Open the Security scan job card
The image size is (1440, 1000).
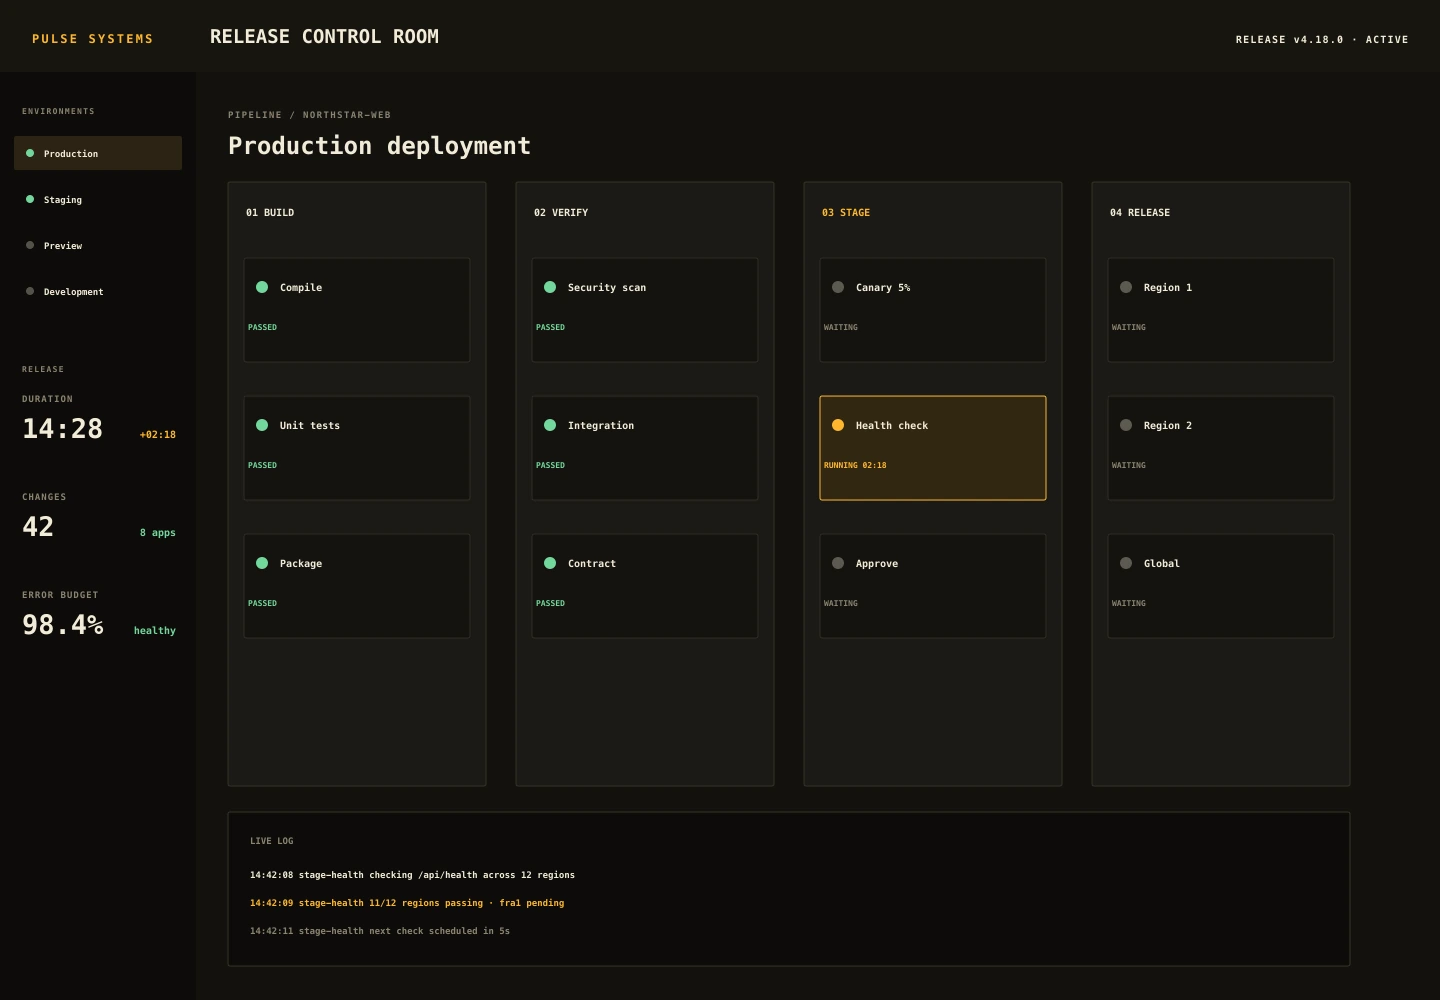coord(645,310)
